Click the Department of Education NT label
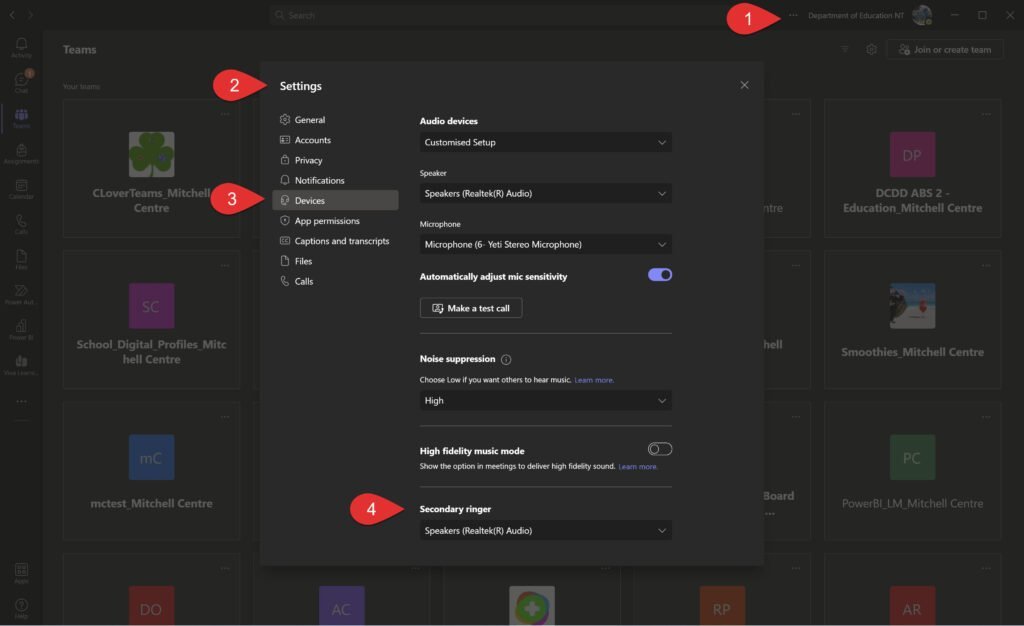Screen dimensions: 1024x626 (x=856, y=15)
